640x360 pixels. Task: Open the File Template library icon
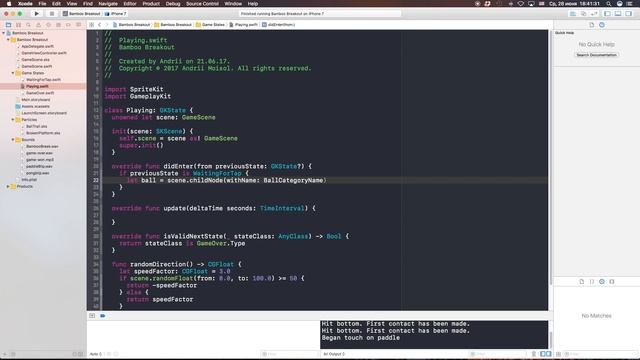point(582,282)
